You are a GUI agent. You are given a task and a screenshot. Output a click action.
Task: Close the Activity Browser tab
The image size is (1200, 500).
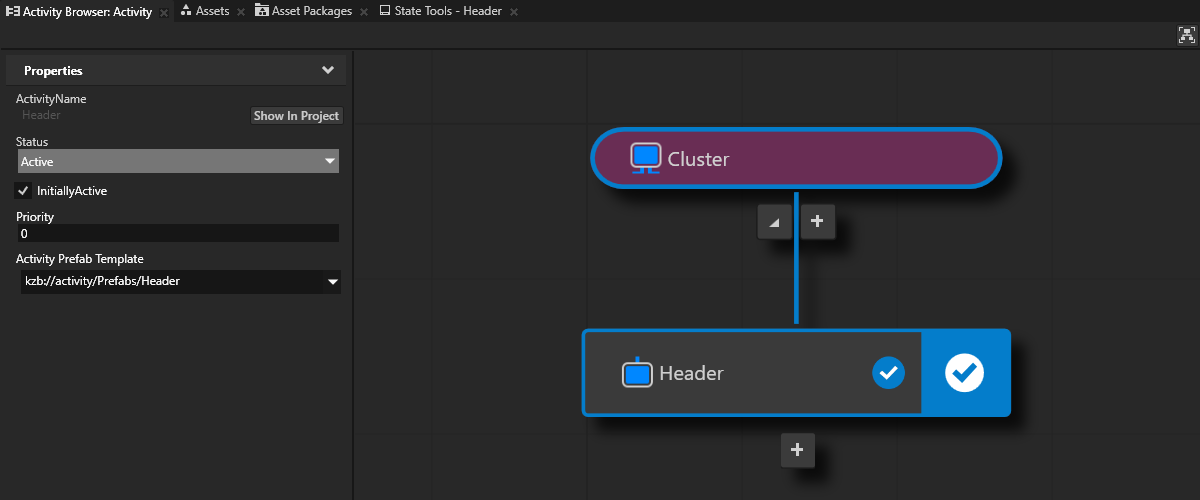click(164, 13)
